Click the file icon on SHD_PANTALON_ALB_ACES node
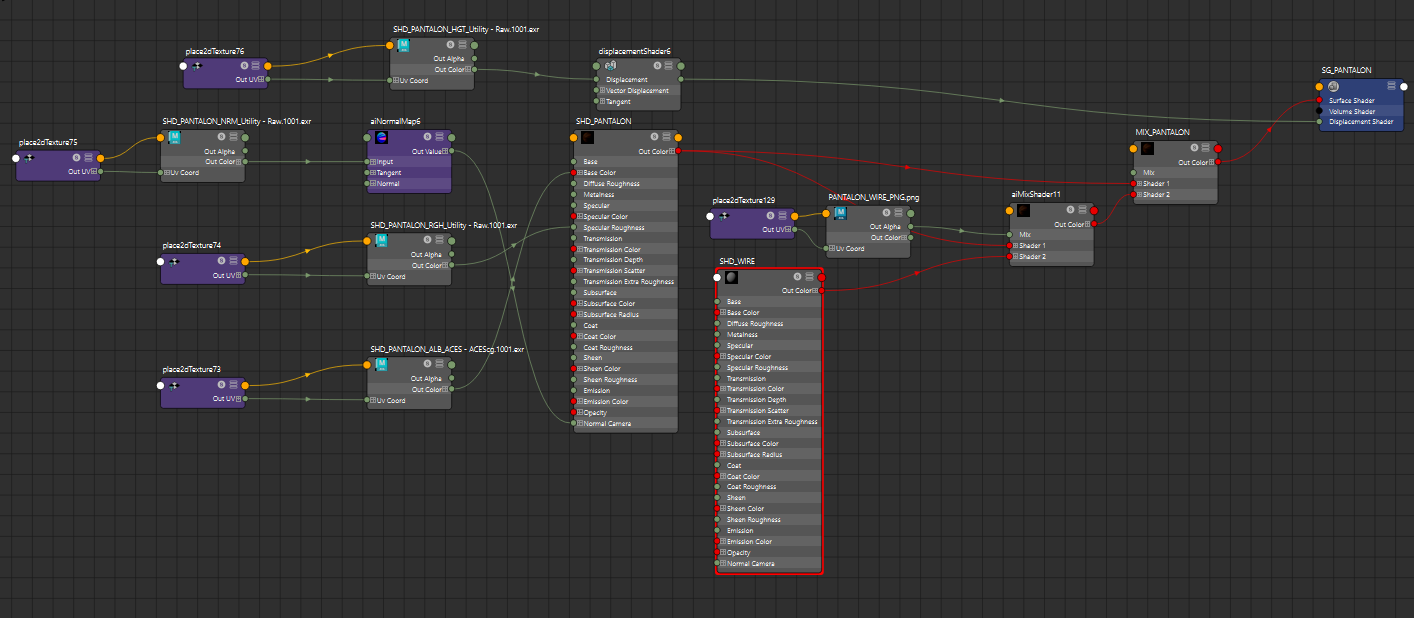Screen dimensions: 1414x618 381,366
